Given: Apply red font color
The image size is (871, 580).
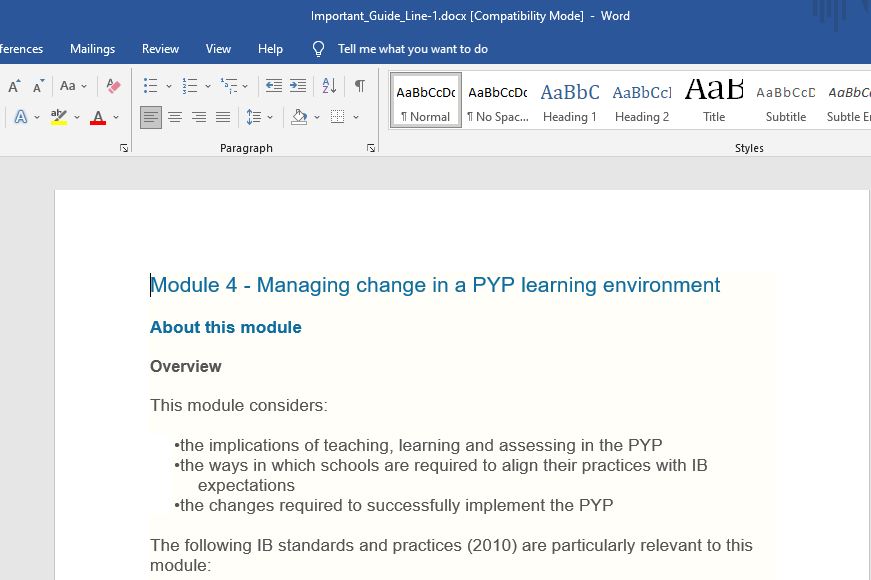Looking at the screenshot, I should click(x=98, y=117).
